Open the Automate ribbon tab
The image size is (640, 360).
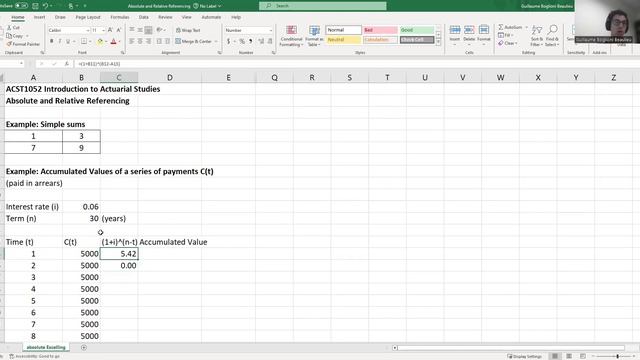[x=211, y=17]
